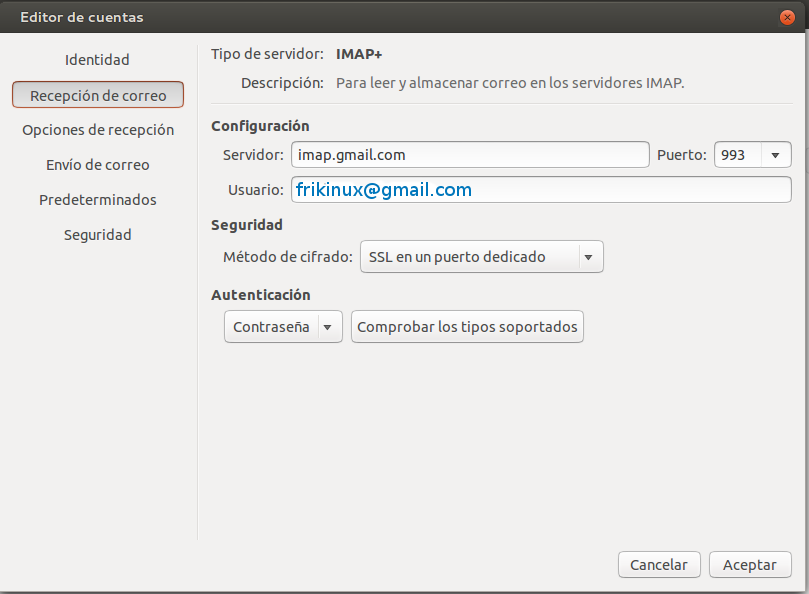Open the Método de cifrado dropdown
The width and height of the screenshot is (809, 594).
coord(481,256)
